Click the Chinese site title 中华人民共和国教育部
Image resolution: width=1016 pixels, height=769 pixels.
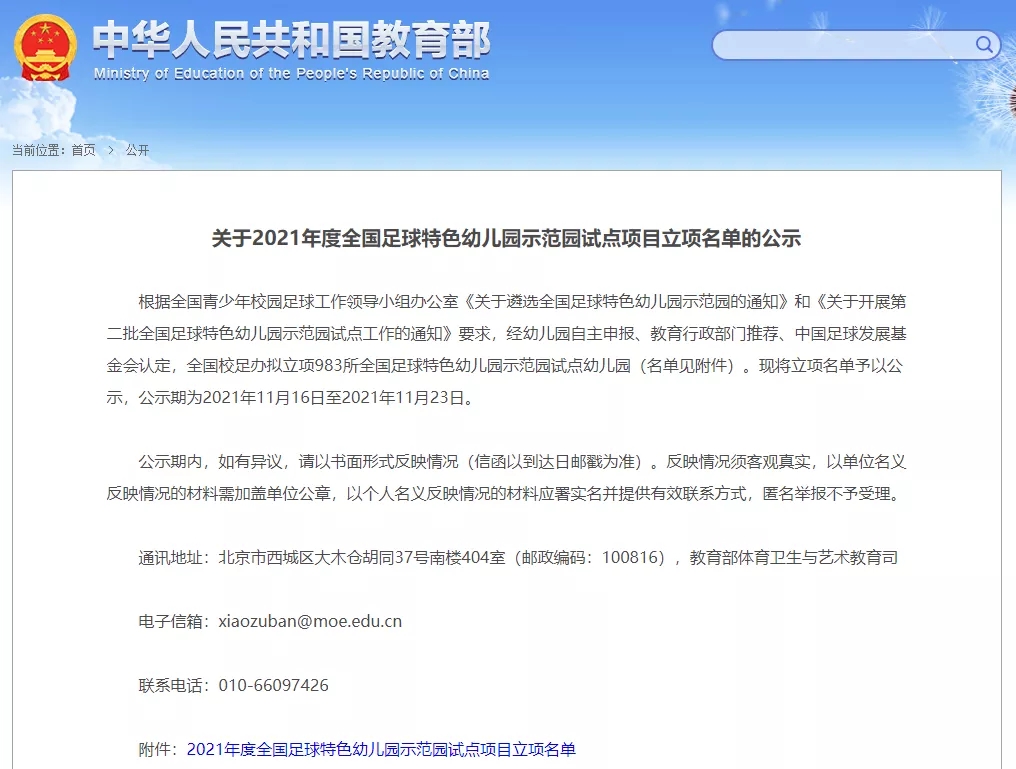(291, 40)
